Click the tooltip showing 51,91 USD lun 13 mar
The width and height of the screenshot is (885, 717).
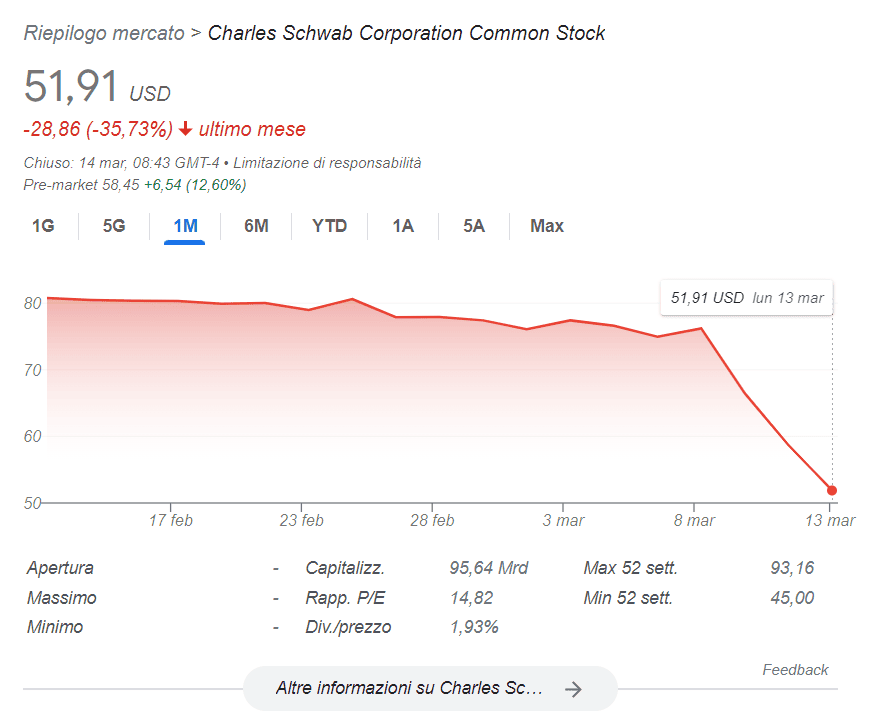[746, 297]
